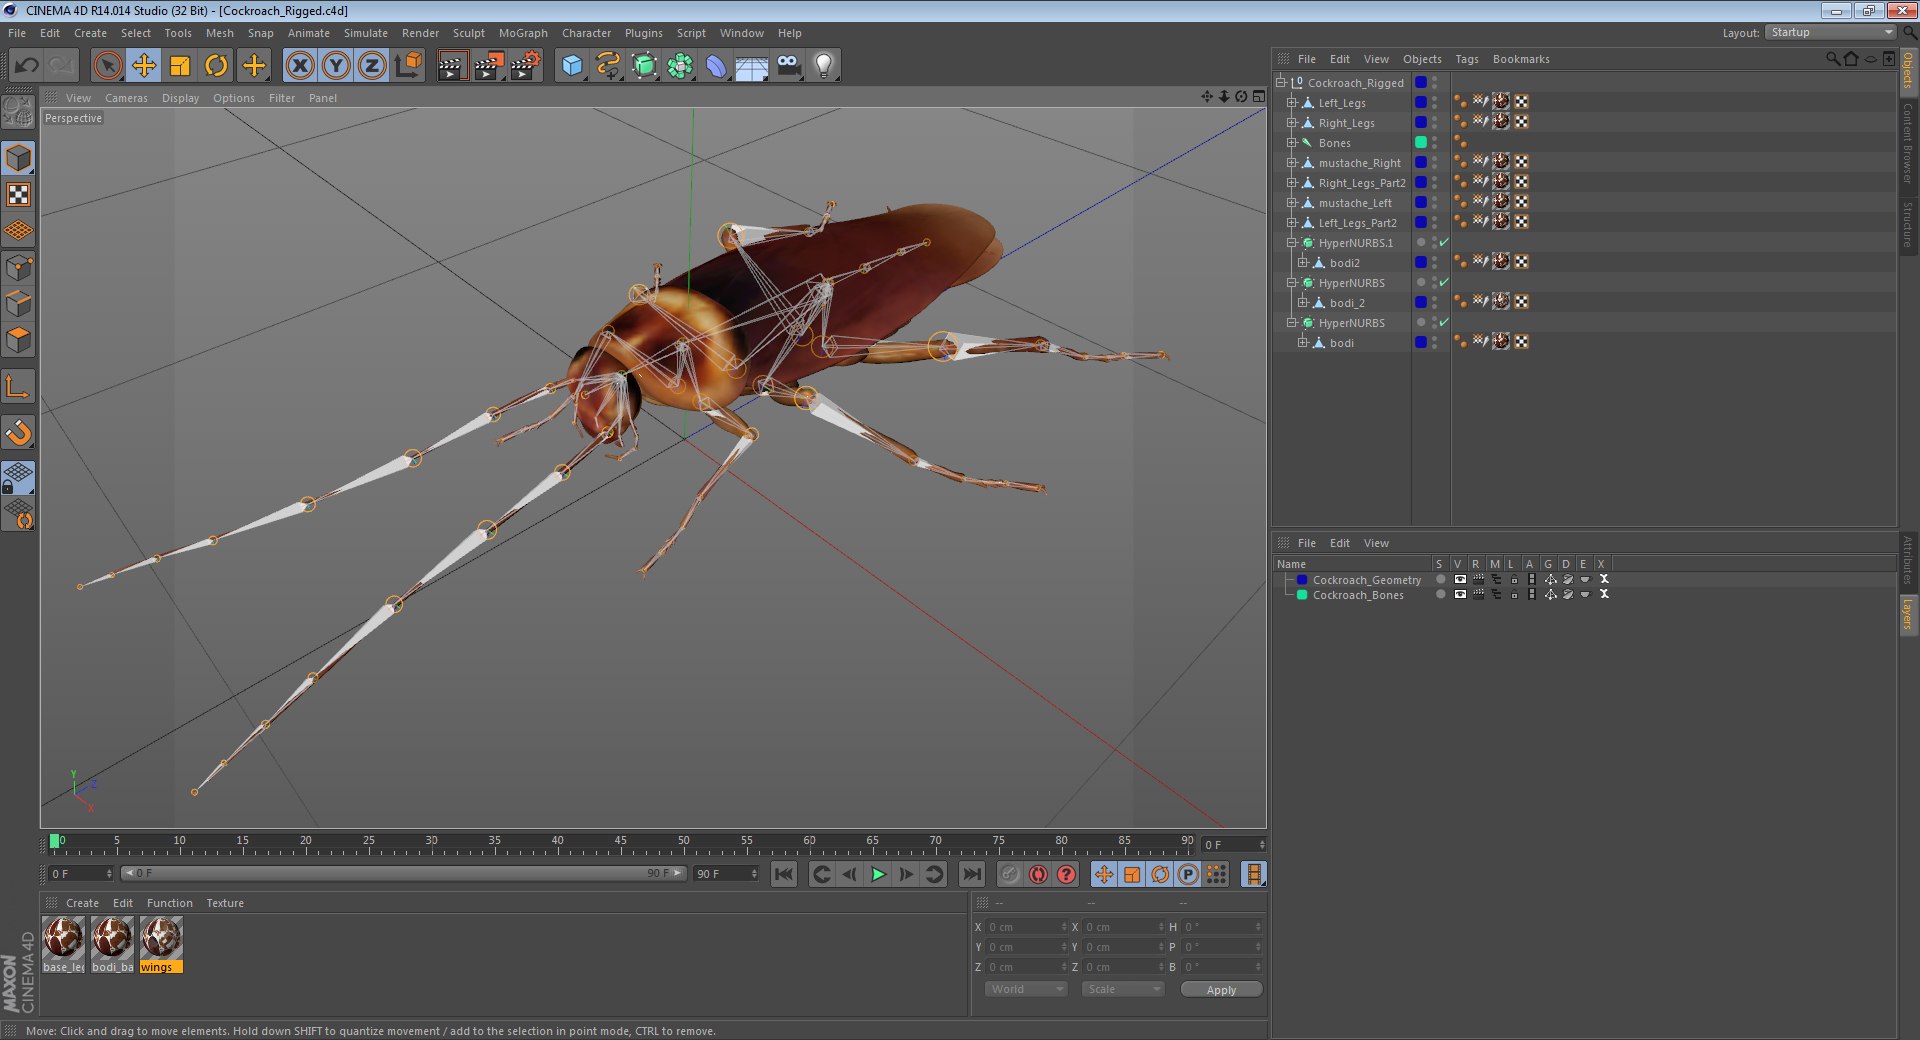Open the HyperNURBS generator icon
Viewport: 1920px width, 1040px height.
[x=645, y=66]
